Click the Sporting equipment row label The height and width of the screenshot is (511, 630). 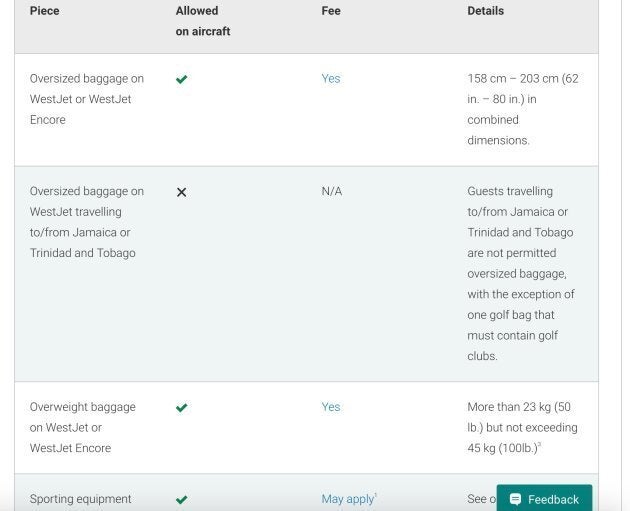pos(81,499)
